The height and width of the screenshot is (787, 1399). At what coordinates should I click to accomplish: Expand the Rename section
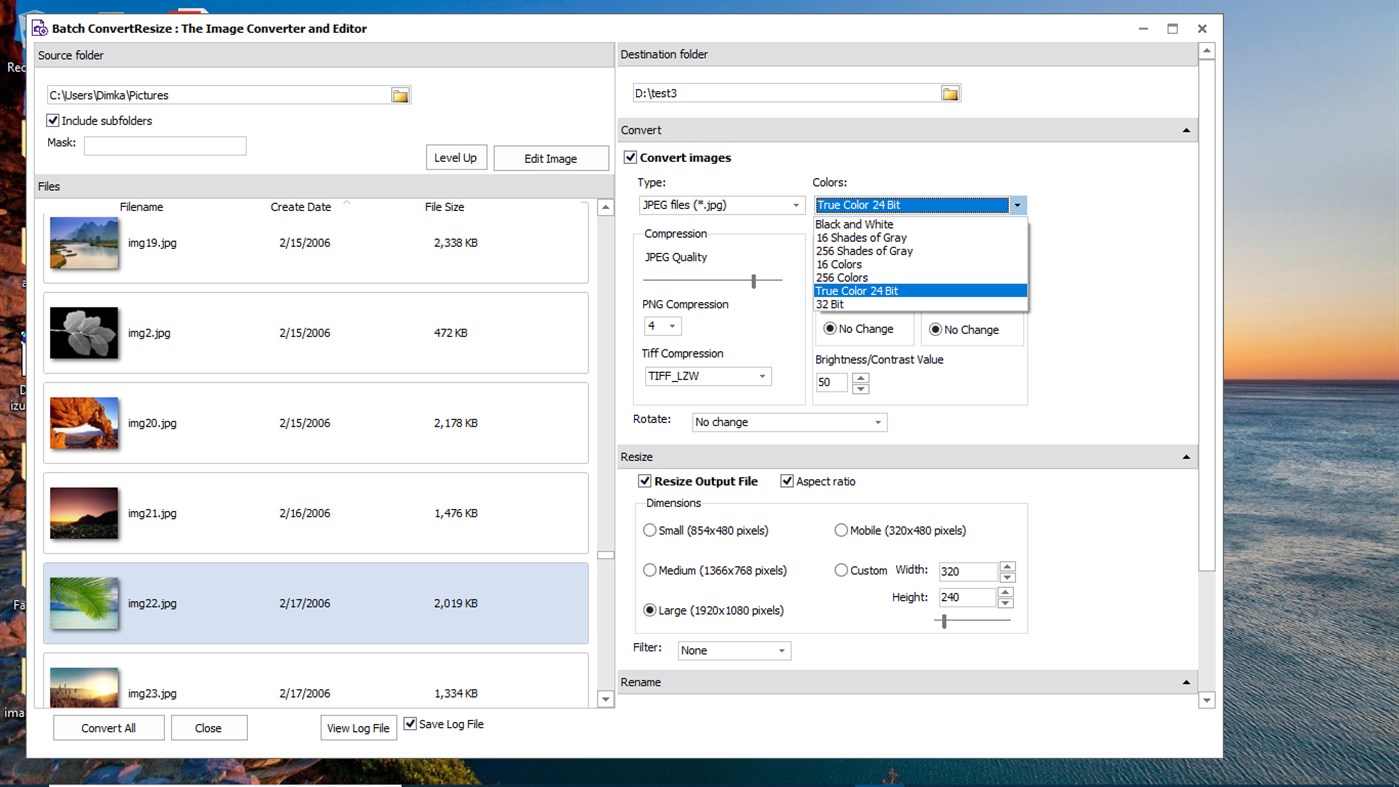pyautogui.click(x=1185, y=682)
